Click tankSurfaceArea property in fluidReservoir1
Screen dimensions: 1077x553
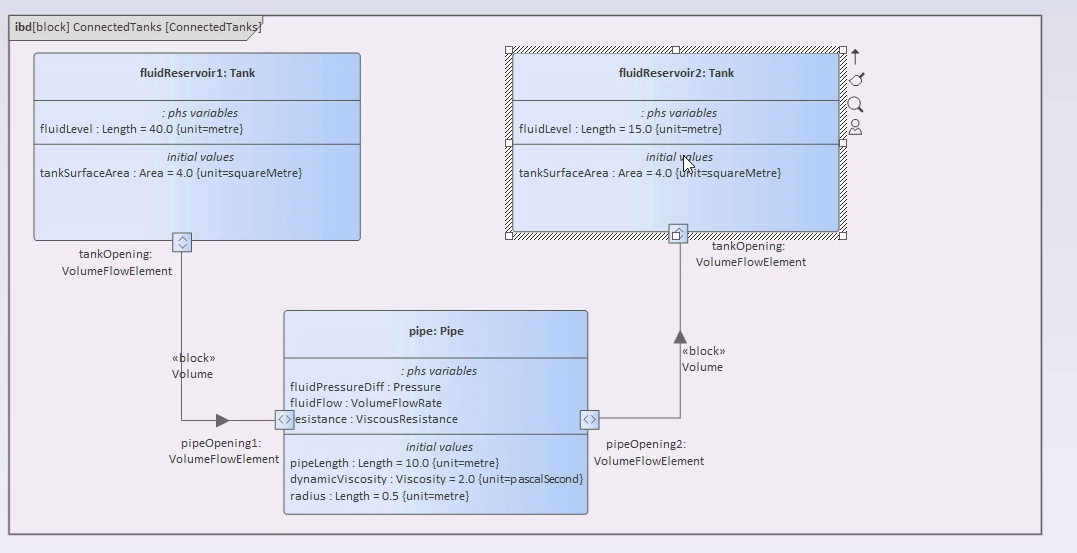point(171,173)
